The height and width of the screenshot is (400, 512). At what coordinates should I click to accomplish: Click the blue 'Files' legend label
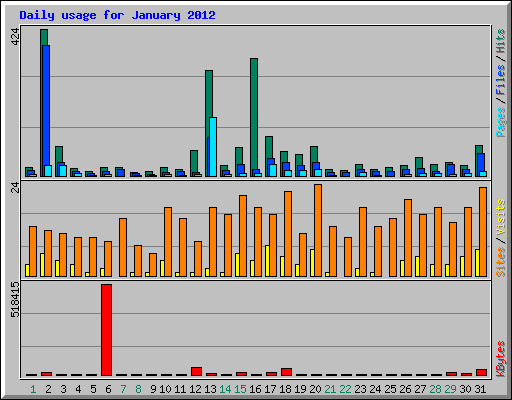click(500, 80)
